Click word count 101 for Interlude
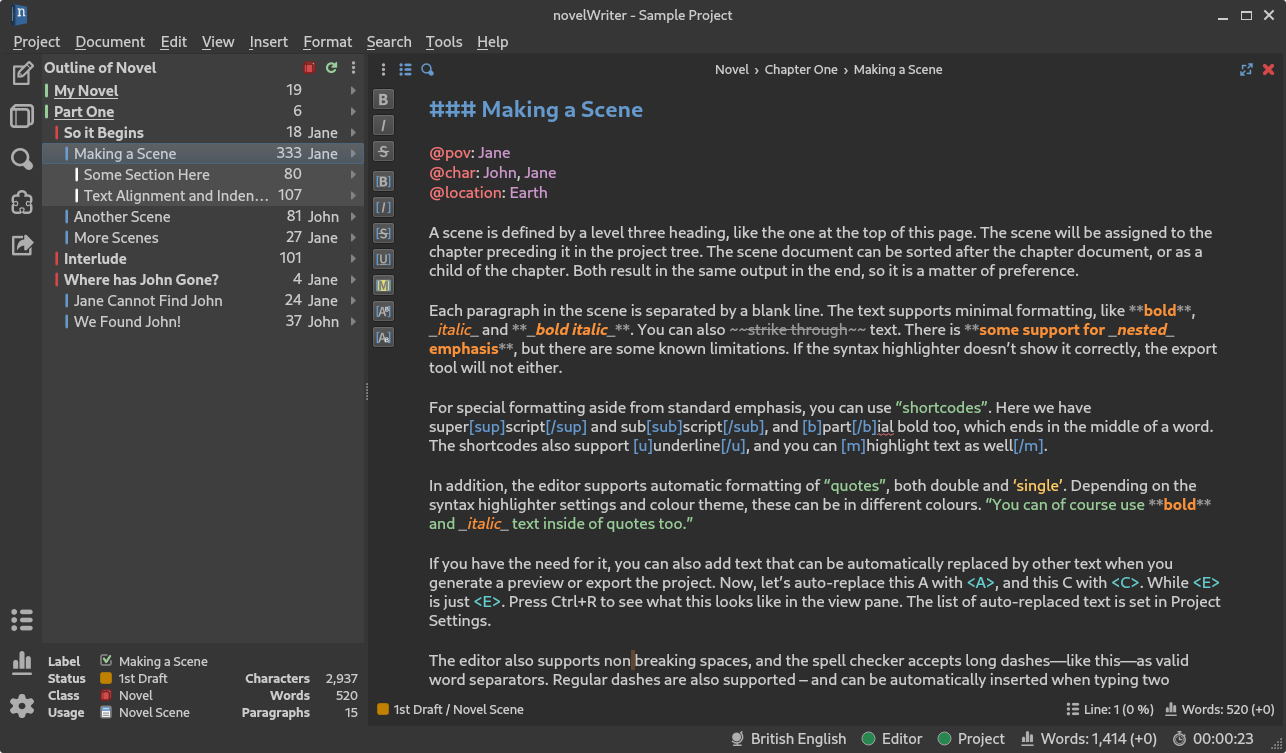The width and height of the screenshot is (1286, 753). tap(290, 258)
